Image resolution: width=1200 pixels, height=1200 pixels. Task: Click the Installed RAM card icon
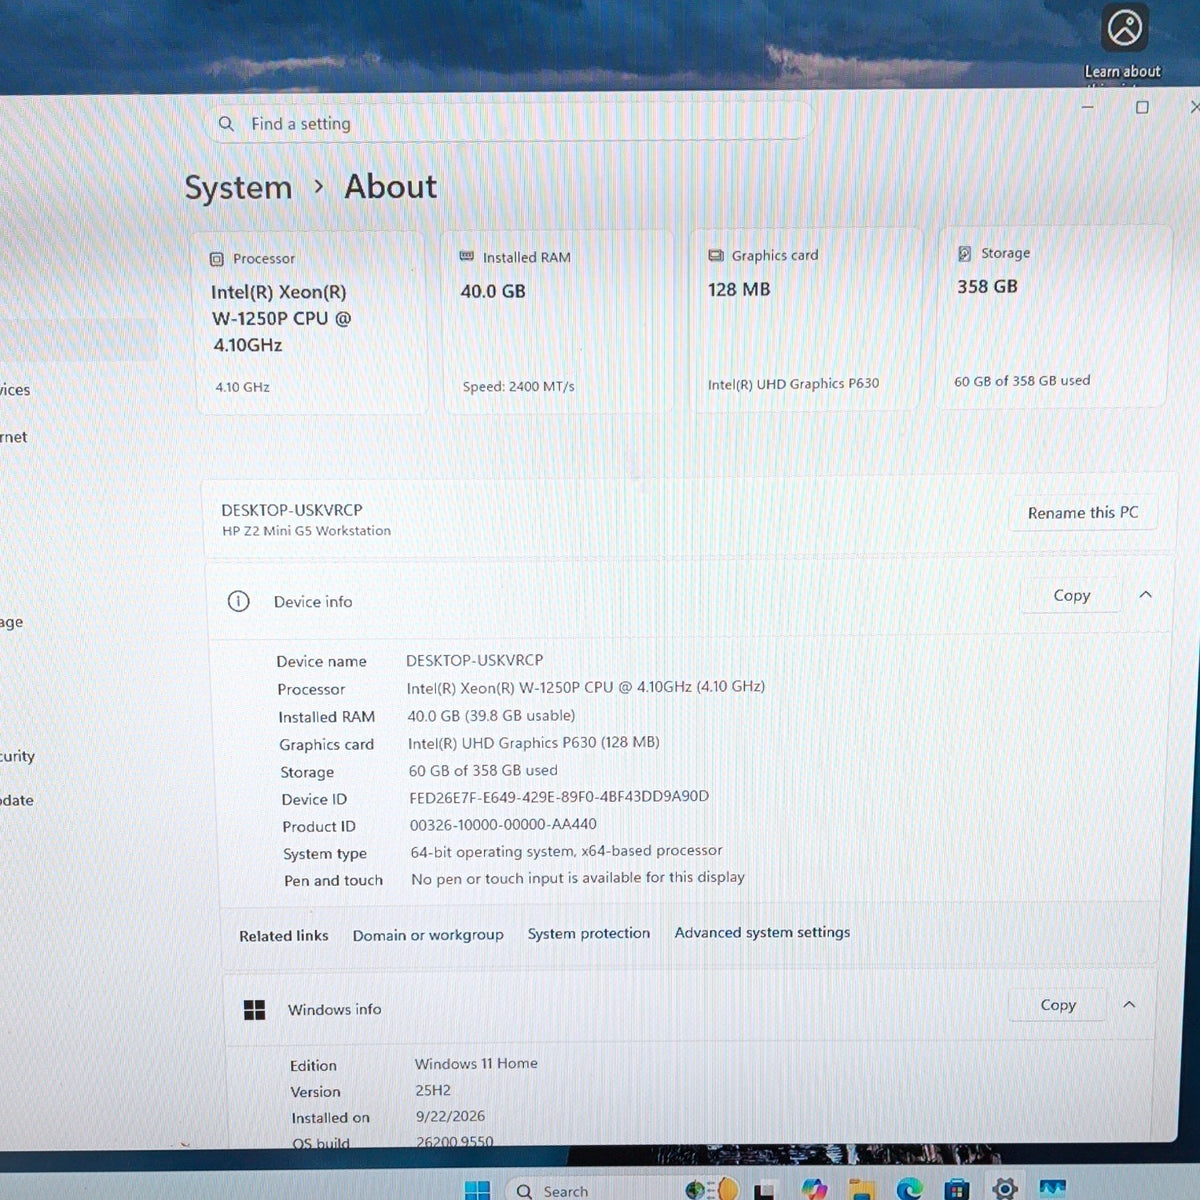pos(466,257)
